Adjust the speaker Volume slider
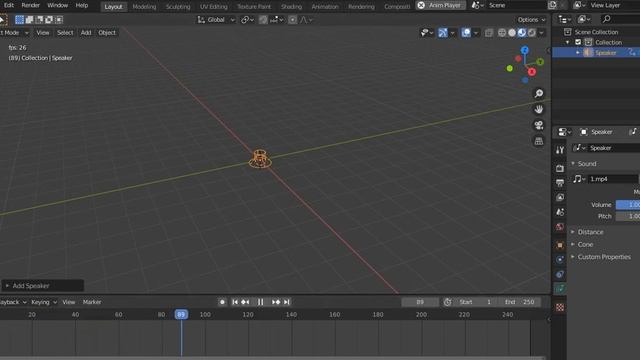This screenshot has width=640, height=360. (x=628, y=204)
